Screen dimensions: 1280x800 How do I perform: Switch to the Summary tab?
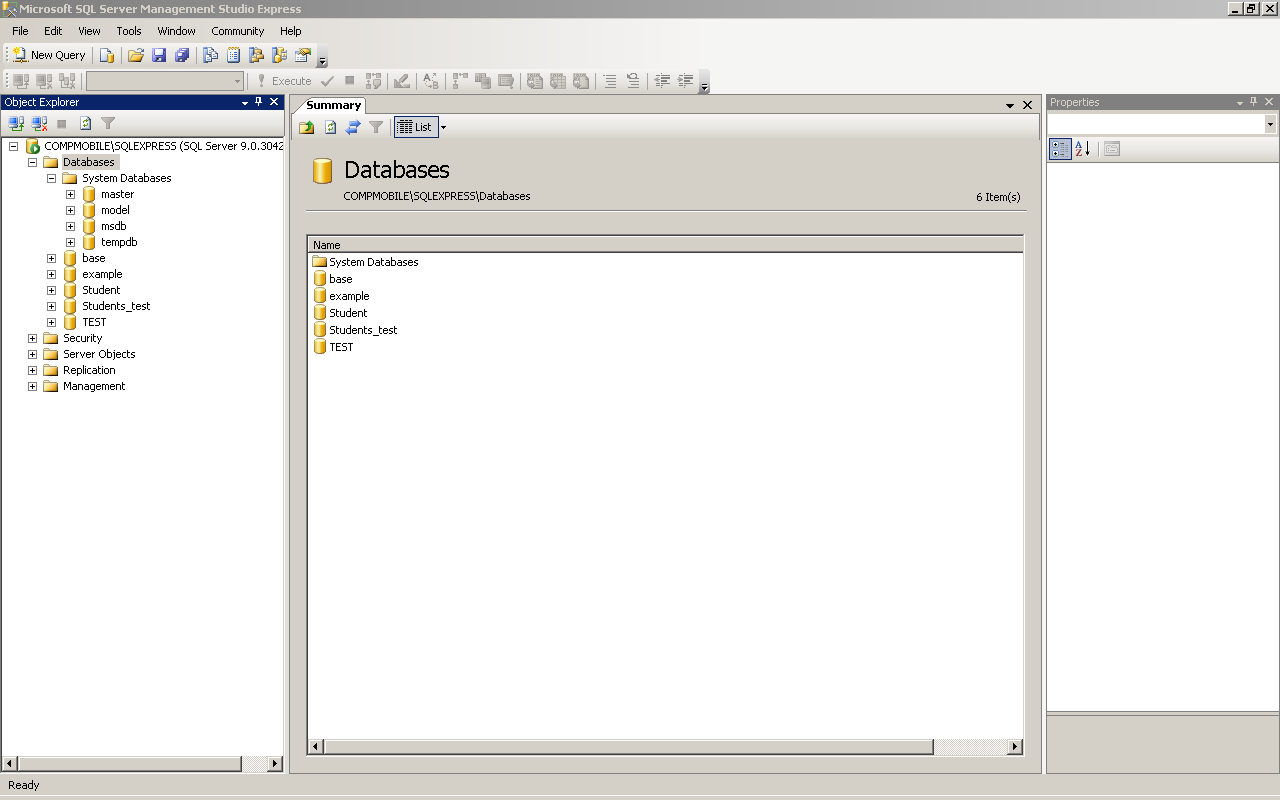333,105
